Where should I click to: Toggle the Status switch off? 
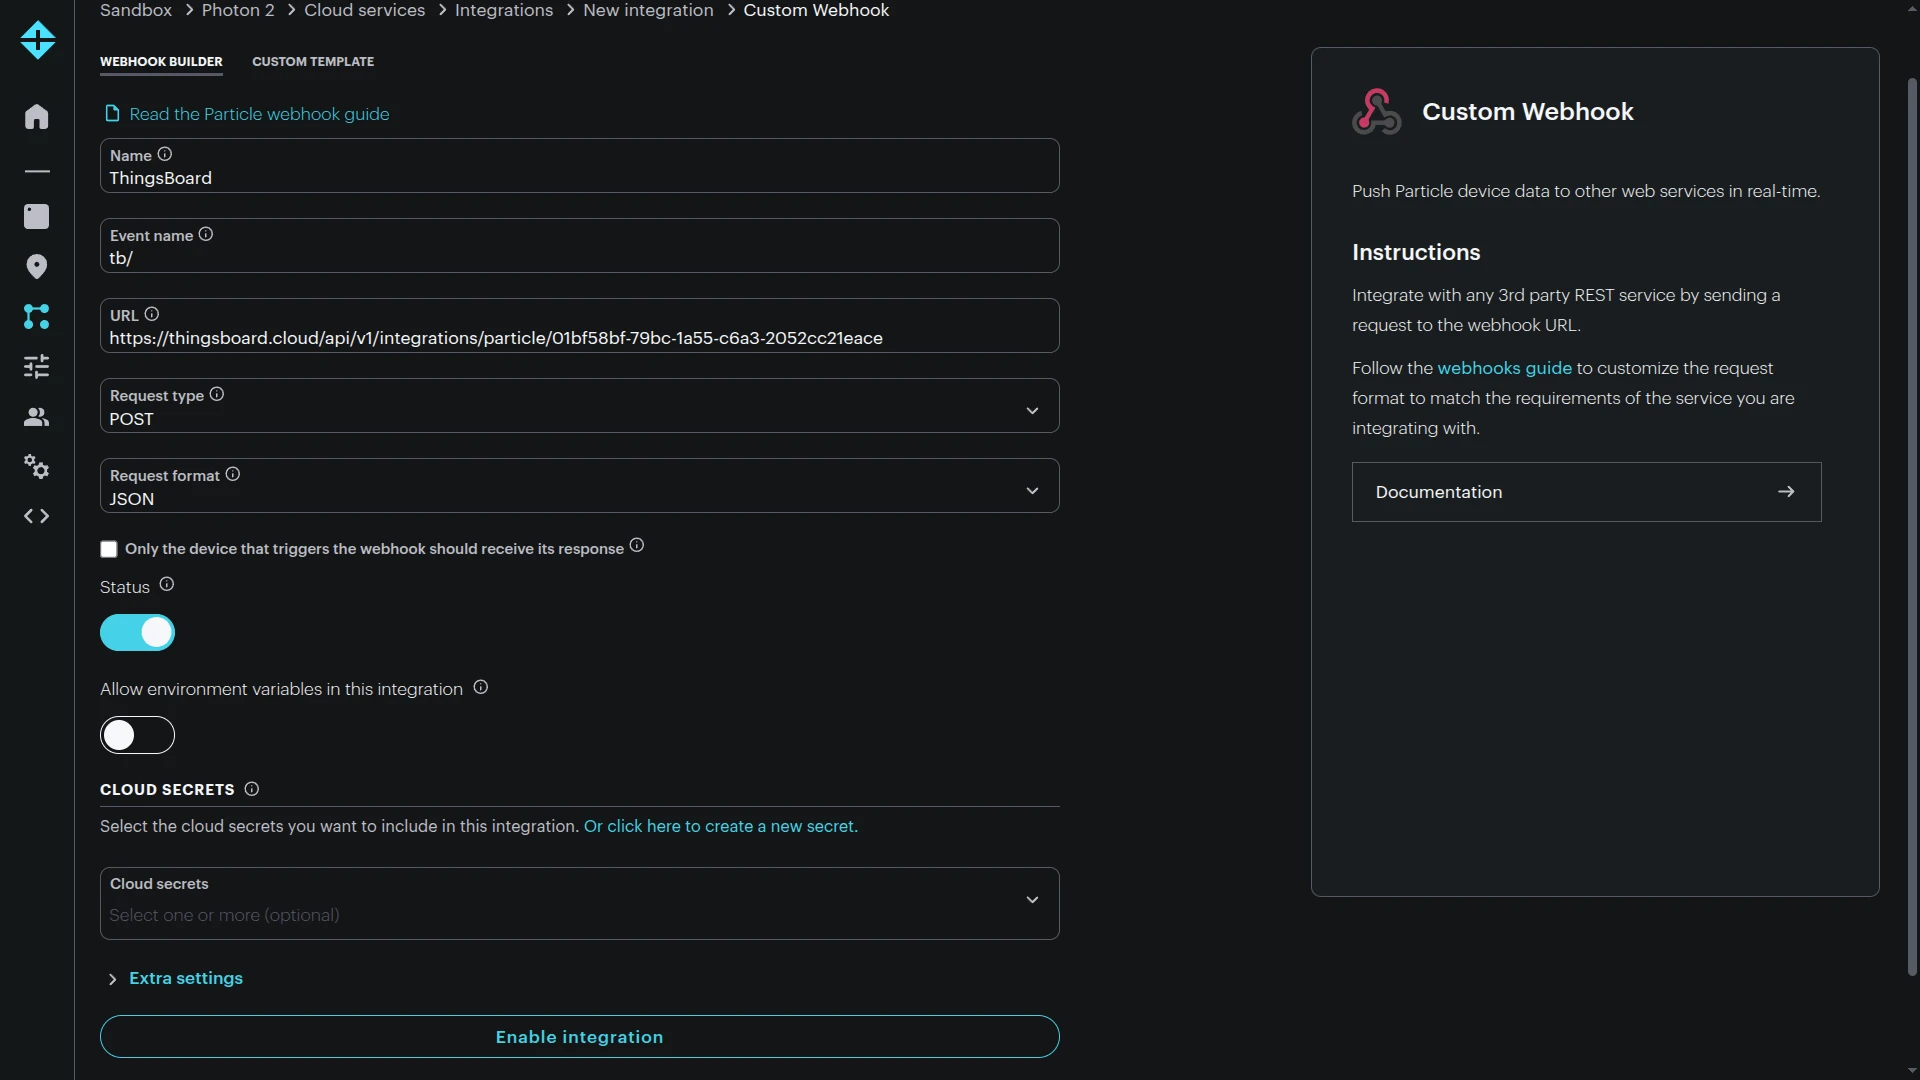tap(137, 633)
